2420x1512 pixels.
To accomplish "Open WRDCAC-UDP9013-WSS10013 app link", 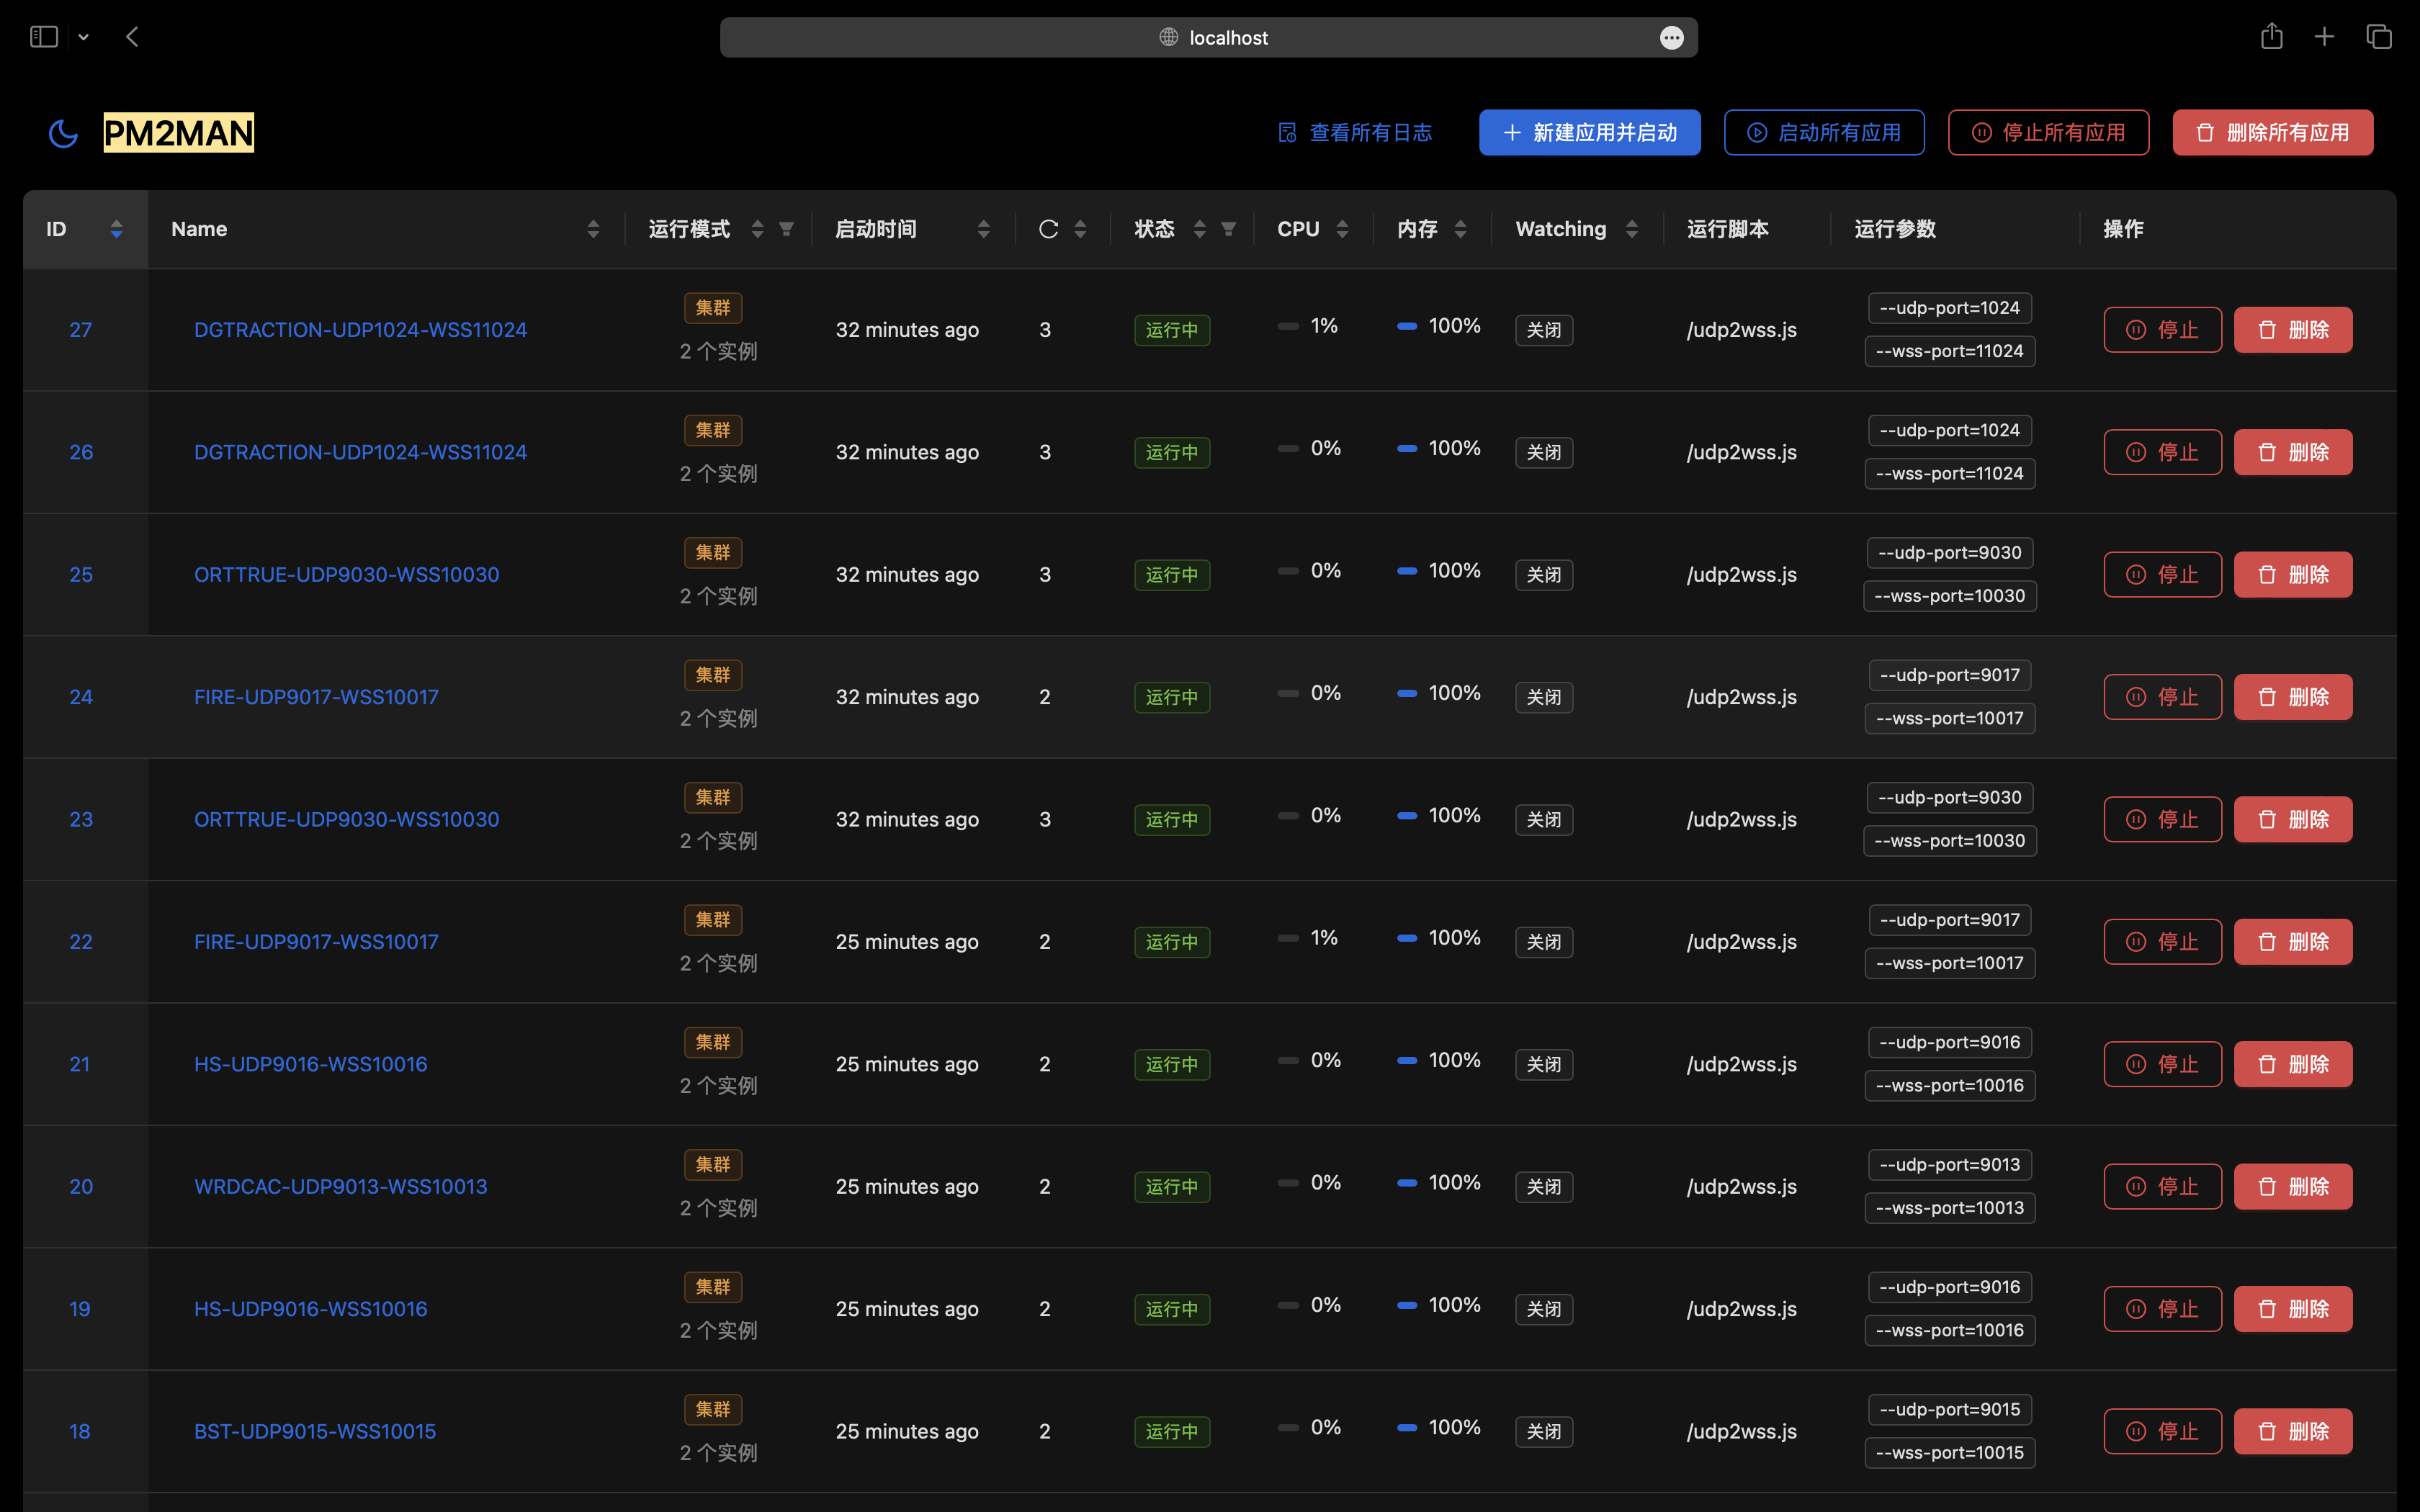I will (340, 1186).
